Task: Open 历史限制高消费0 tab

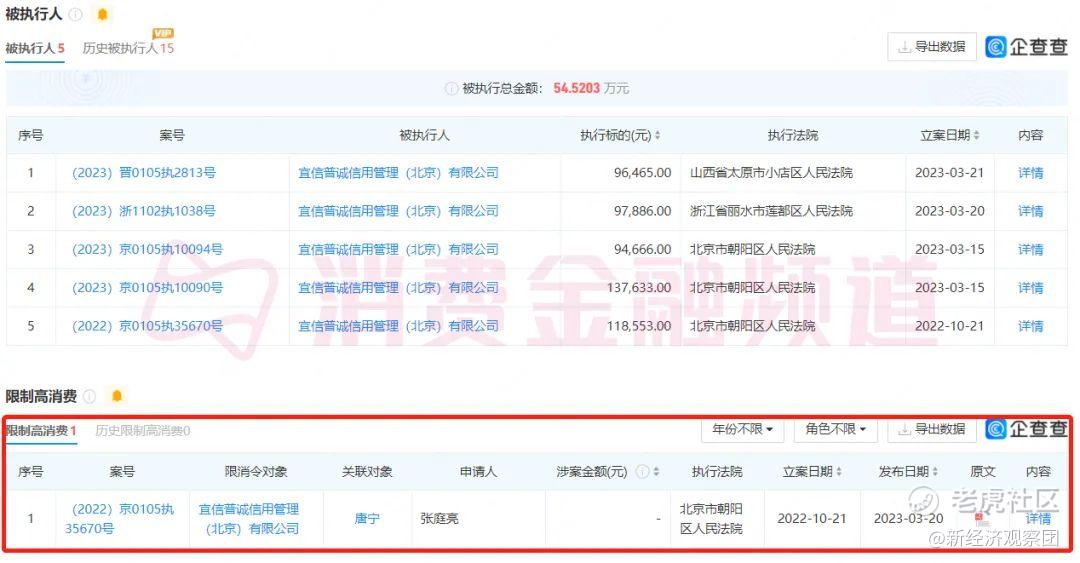Action: [143, 431]
